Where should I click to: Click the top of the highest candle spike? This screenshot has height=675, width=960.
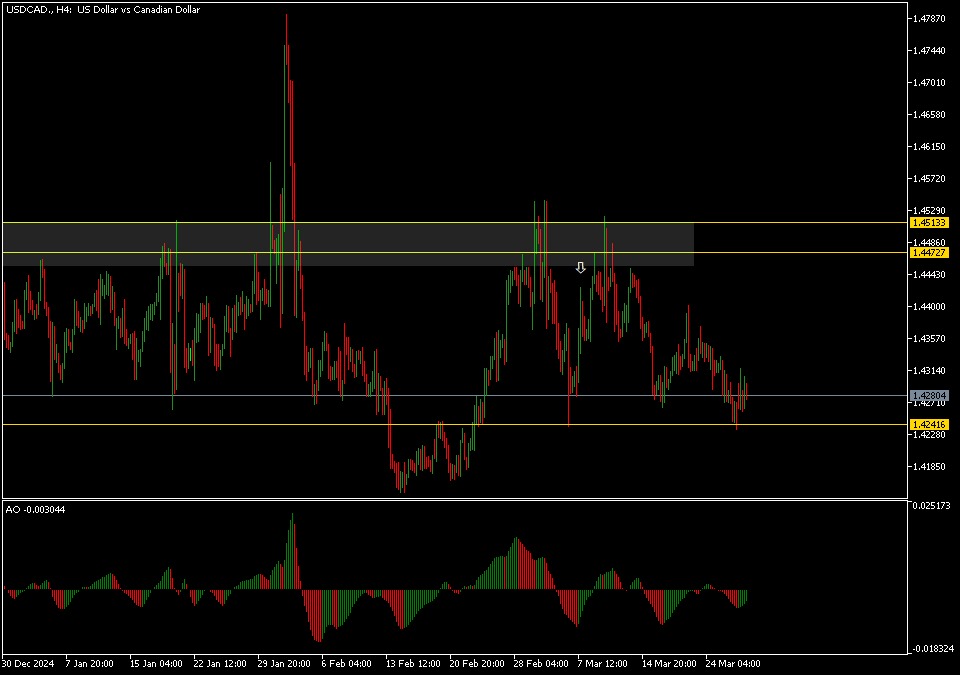tap(286, 16)
